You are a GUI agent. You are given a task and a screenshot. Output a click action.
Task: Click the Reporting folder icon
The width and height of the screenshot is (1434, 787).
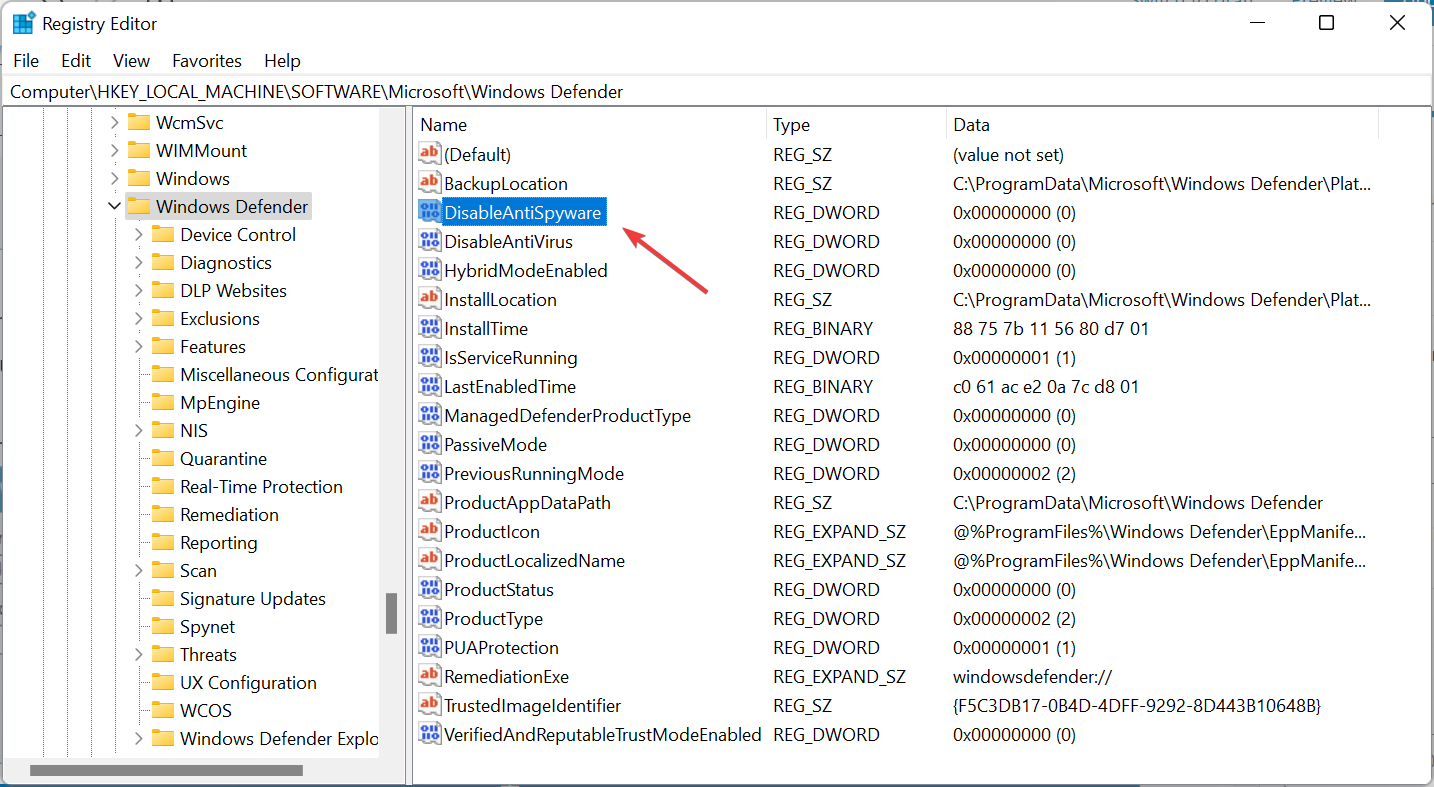point(163,542)
